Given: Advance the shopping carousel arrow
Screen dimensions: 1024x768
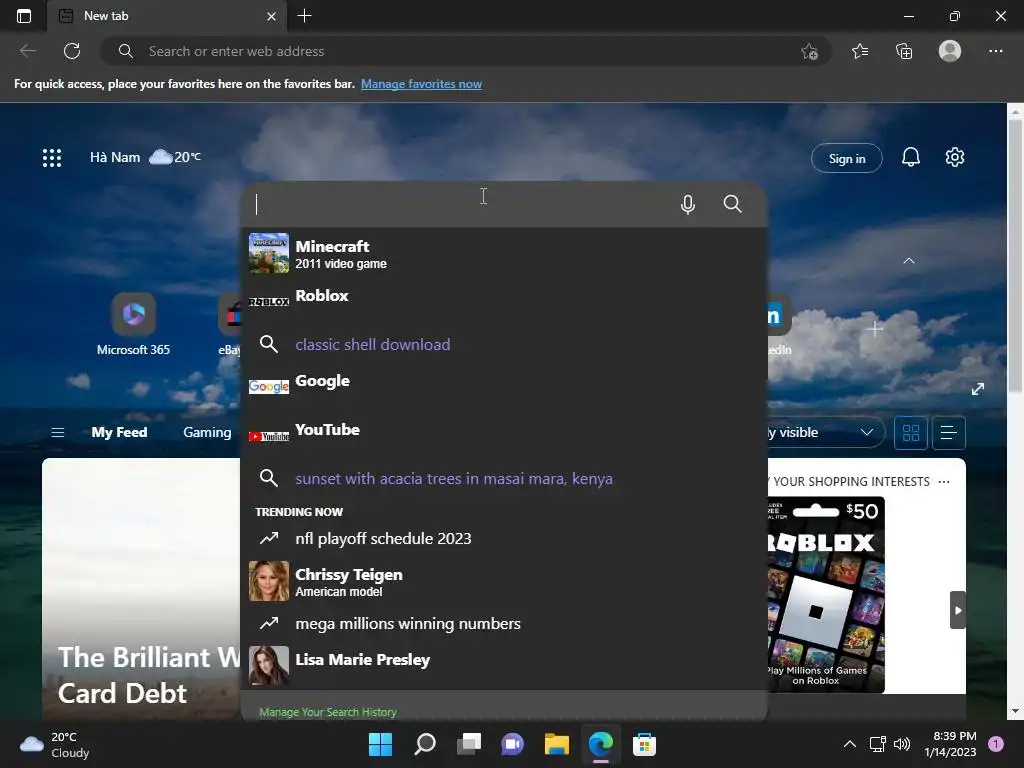Looking at the screenshot, I should pos(957,610).
